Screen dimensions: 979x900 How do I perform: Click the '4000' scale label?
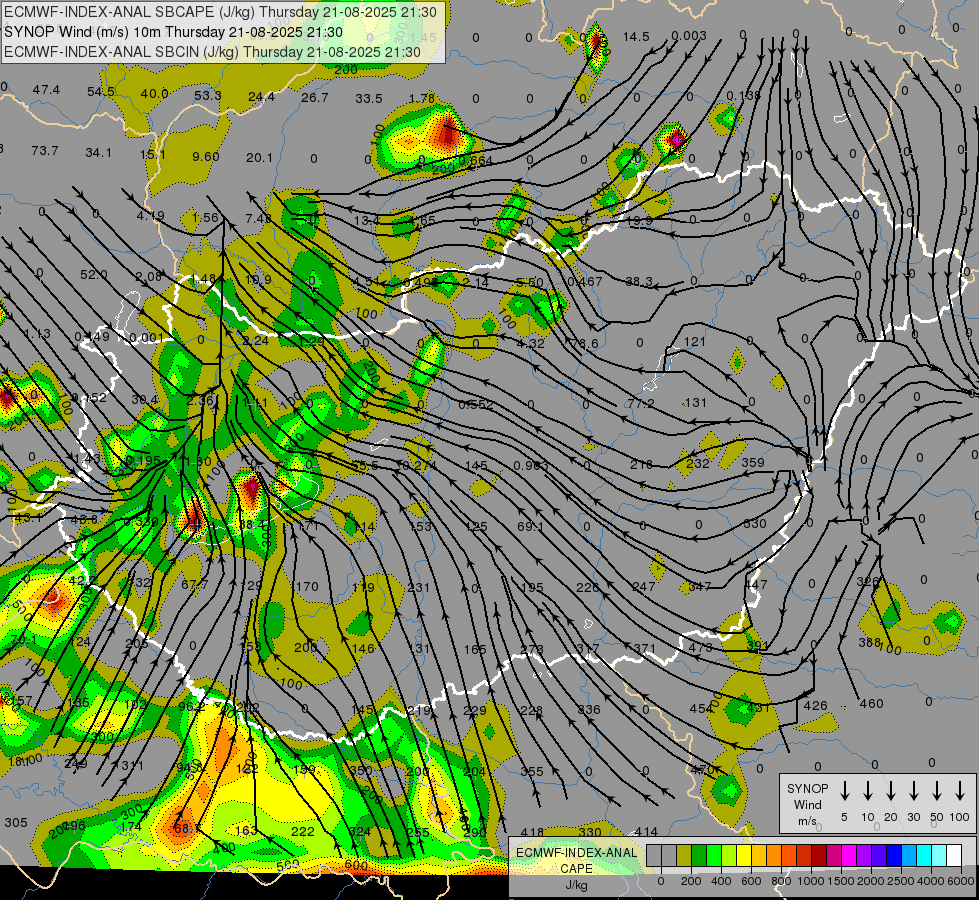(930, 881)
